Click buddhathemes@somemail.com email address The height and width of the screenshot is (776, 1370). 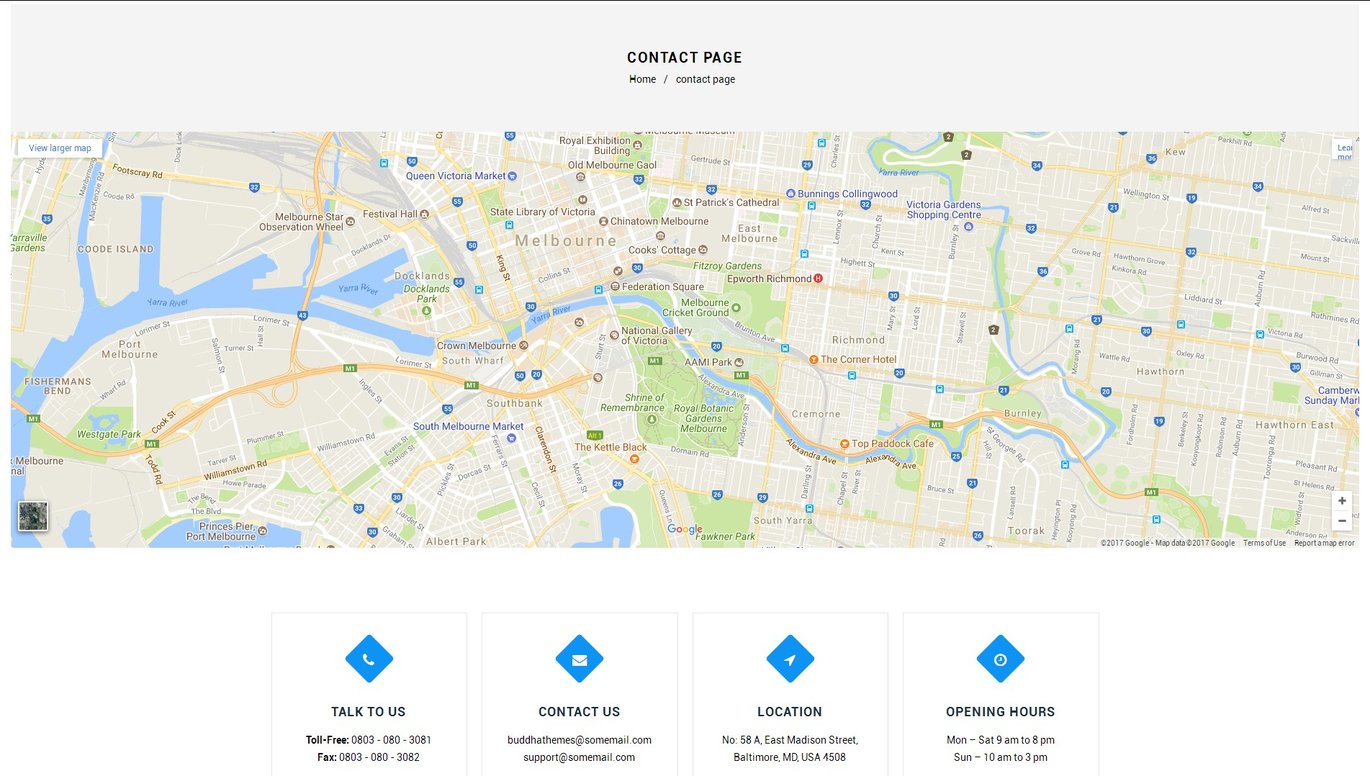[x=579, y=740]
